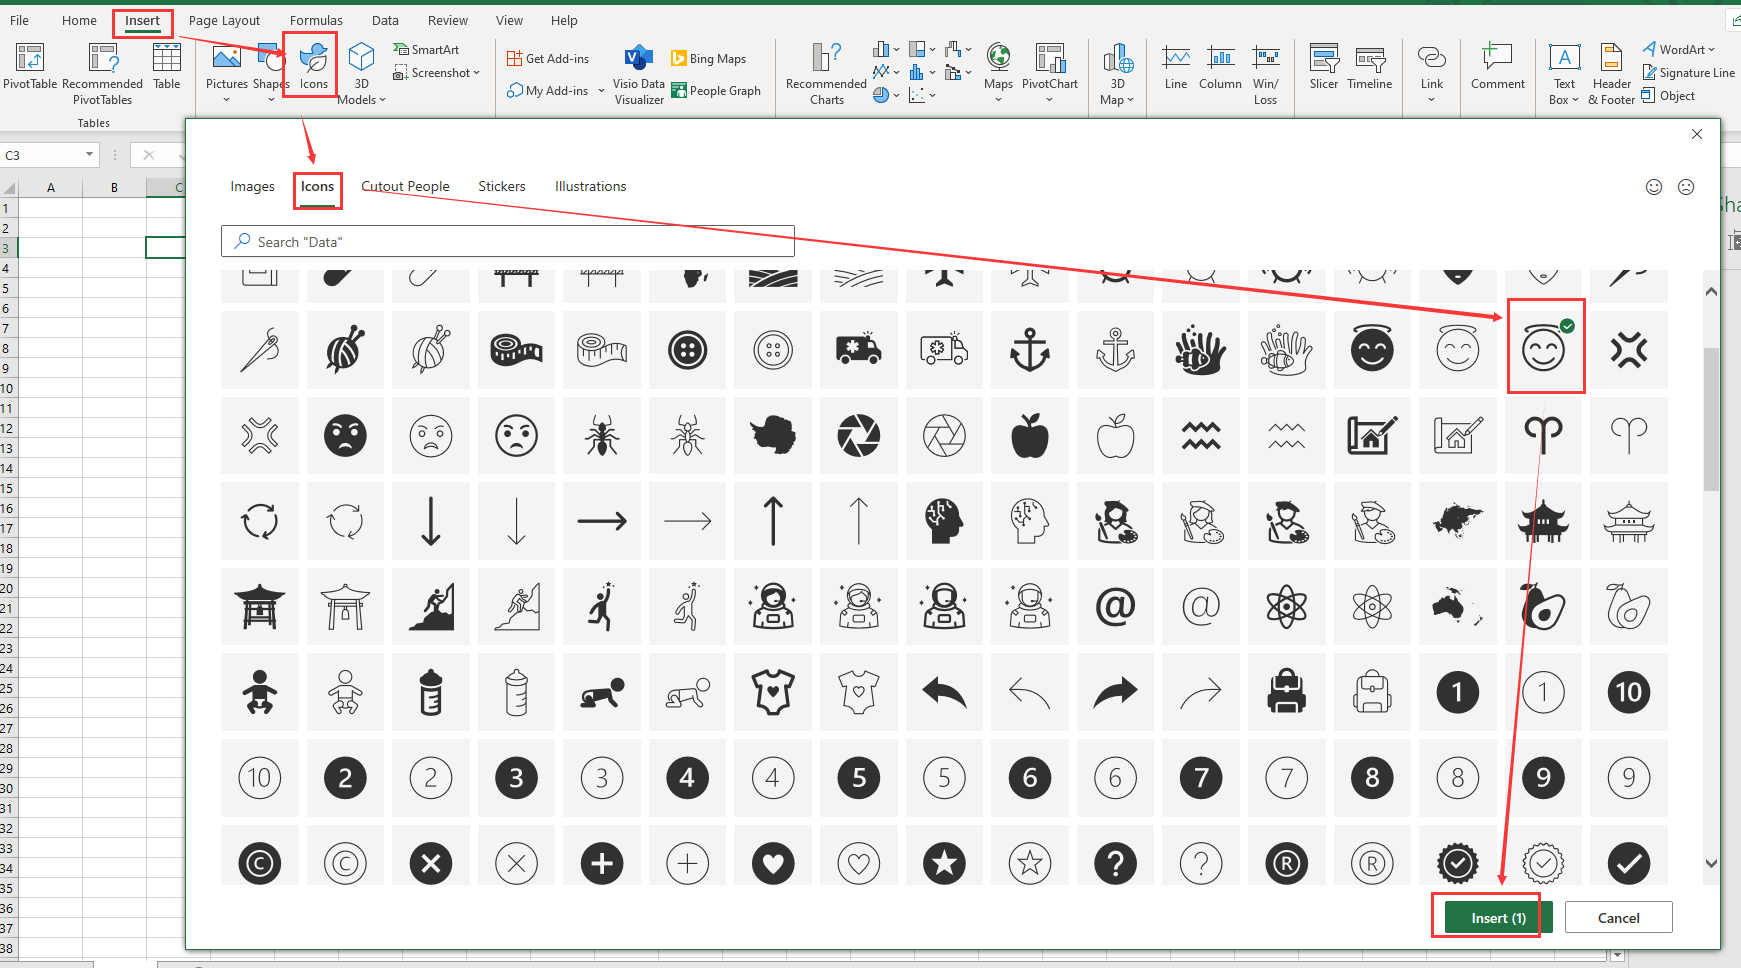Viewport: 1741px width, 968px height.
Task: Open the 3D Models tool
Action: click(x=361, y=72)
